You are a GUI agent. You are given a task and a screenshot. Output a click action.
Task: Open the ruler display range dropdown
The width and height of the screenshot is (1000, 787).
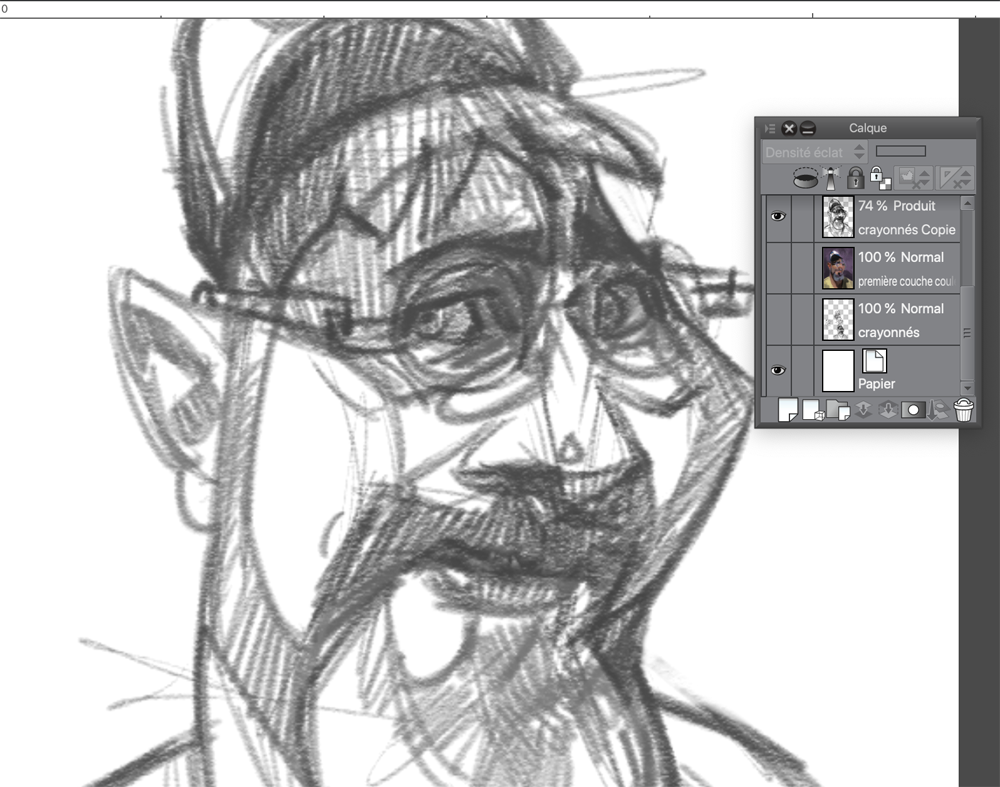[953, 178]
